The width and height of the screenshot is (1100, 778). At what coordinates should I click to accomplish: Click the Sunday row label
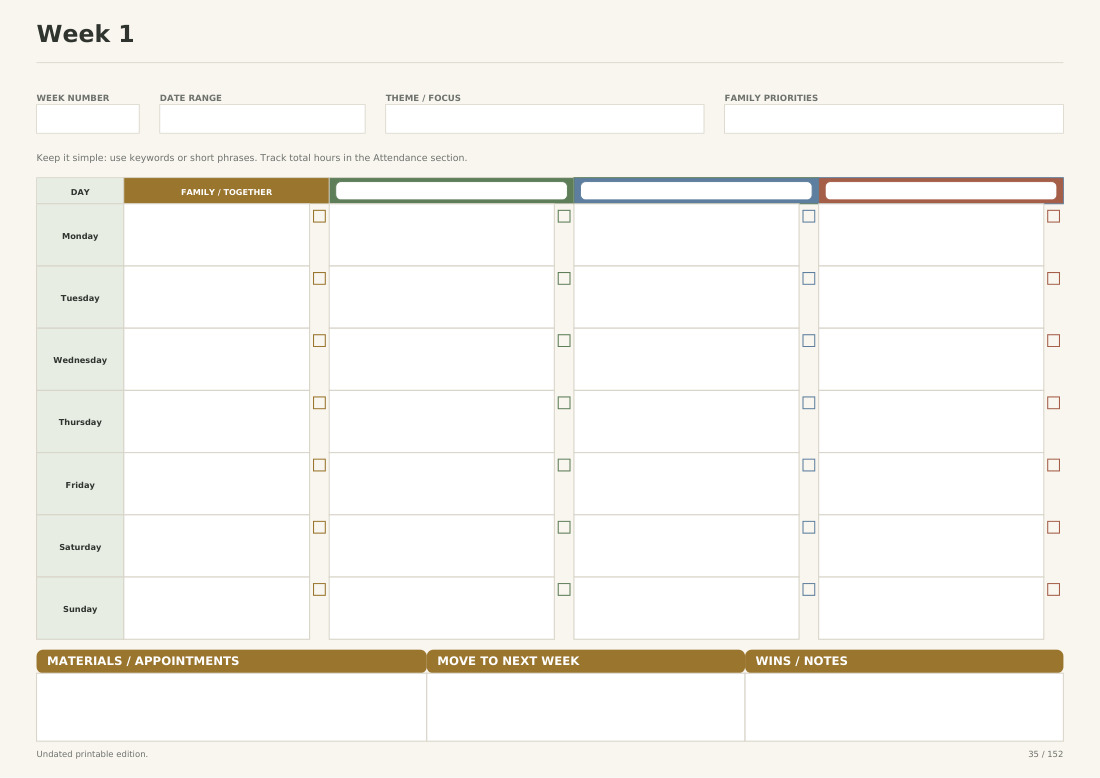(x=80, y=609)
